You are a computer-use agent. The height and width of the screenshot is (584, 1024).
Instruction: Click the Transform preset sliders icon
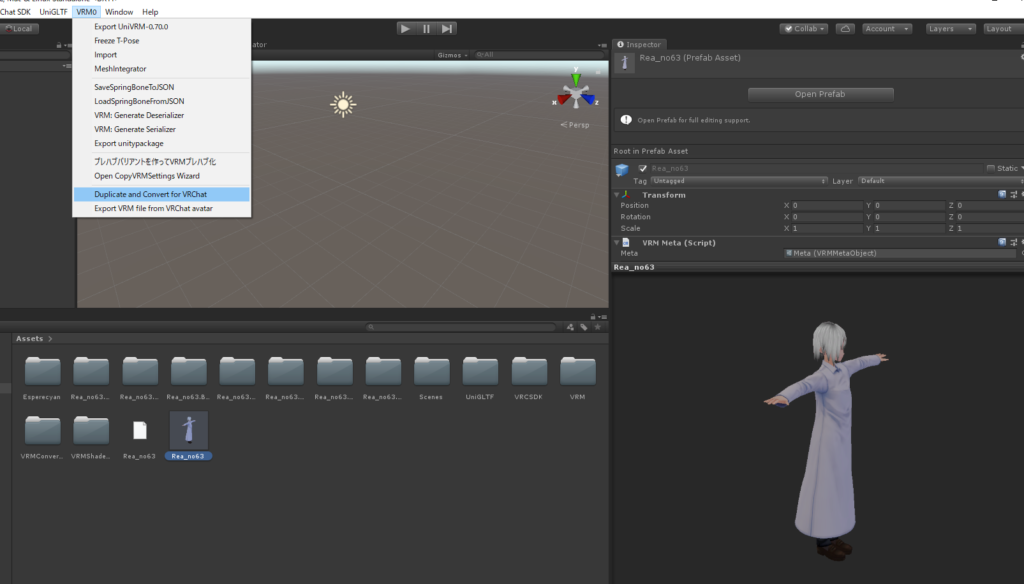click(x=1014, y=195)
